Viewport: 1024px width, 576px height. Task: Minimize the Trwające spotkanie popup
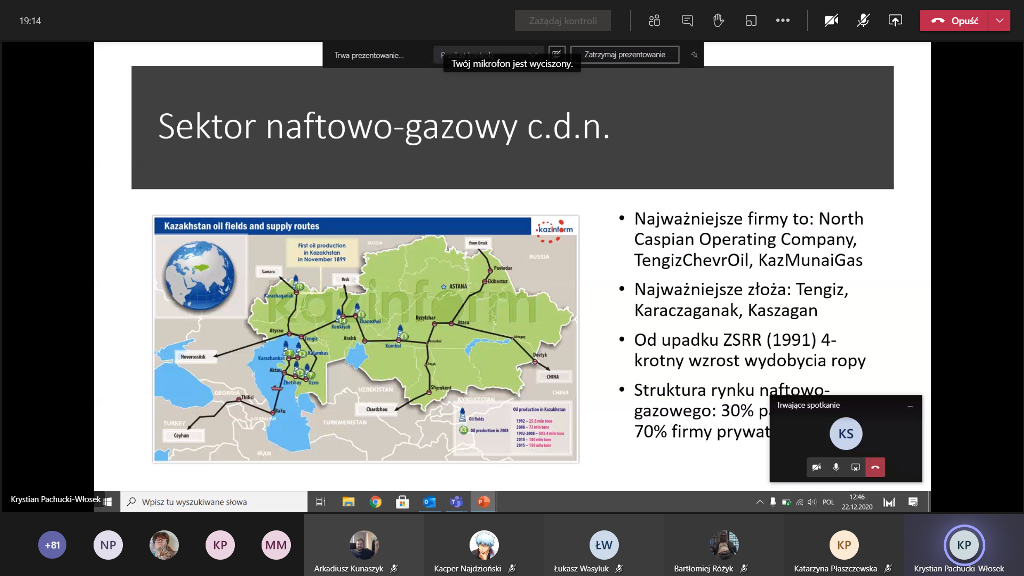(910, 406)
